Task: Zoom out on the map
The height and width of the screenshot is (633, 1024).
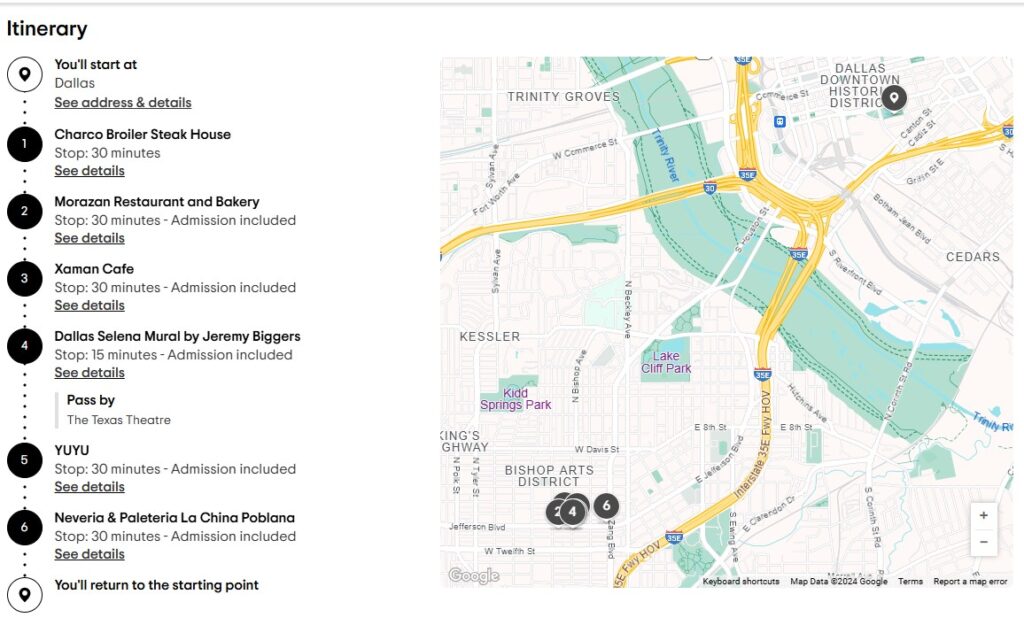Action: [x=984, y=542]
